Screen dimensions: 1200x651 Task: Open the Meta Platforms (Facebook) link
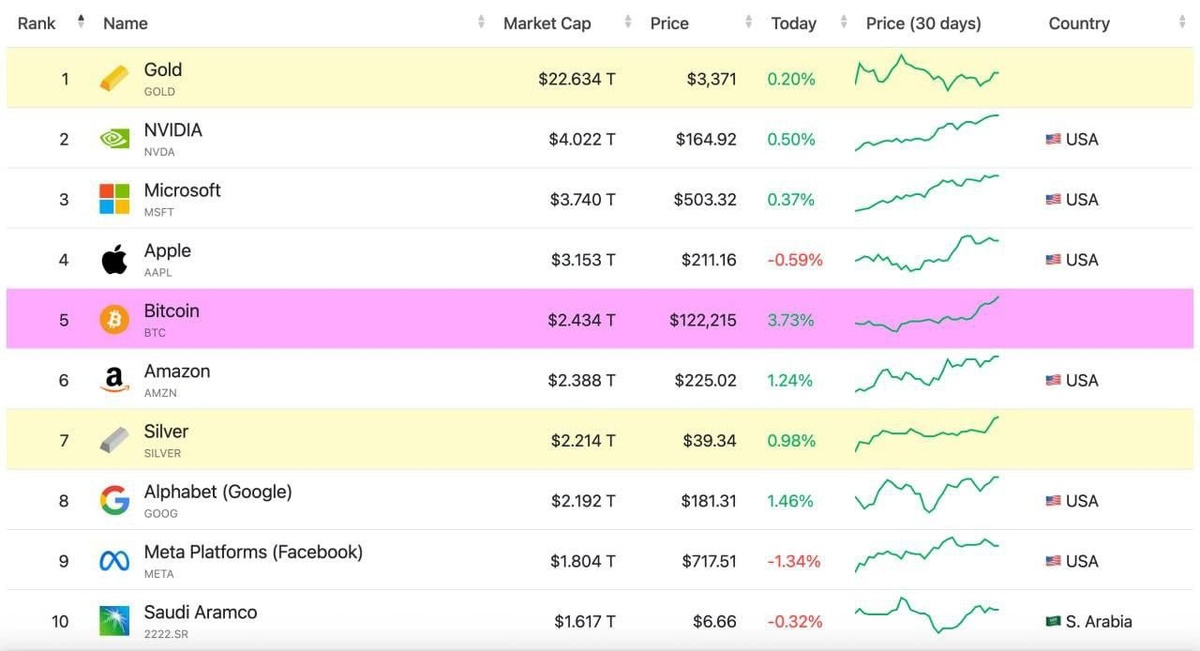253,552
